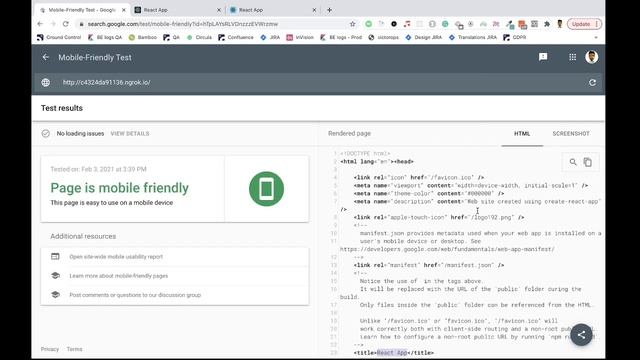Click the green mobile phone result icon

(x=267, y=189)
